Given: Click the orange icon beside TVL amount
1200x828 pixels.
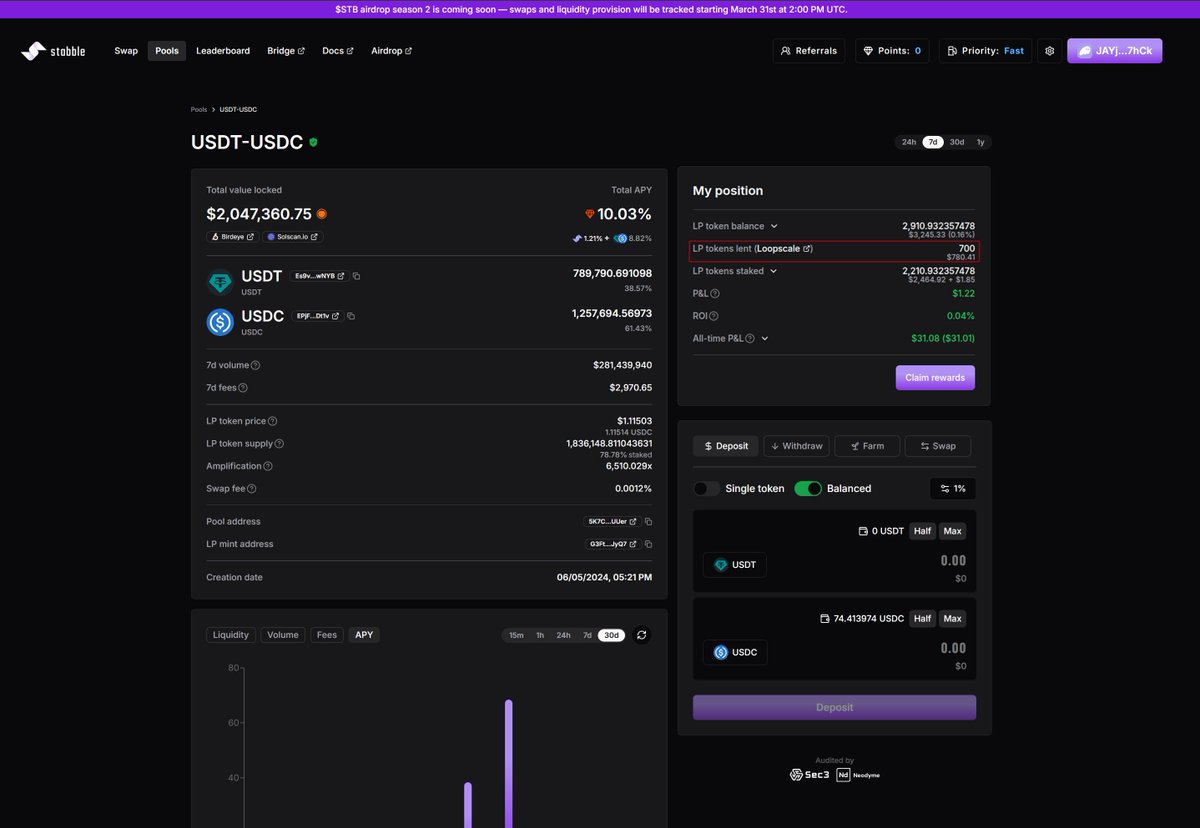Looking at the screenshot, I should [x=322, y=214].
